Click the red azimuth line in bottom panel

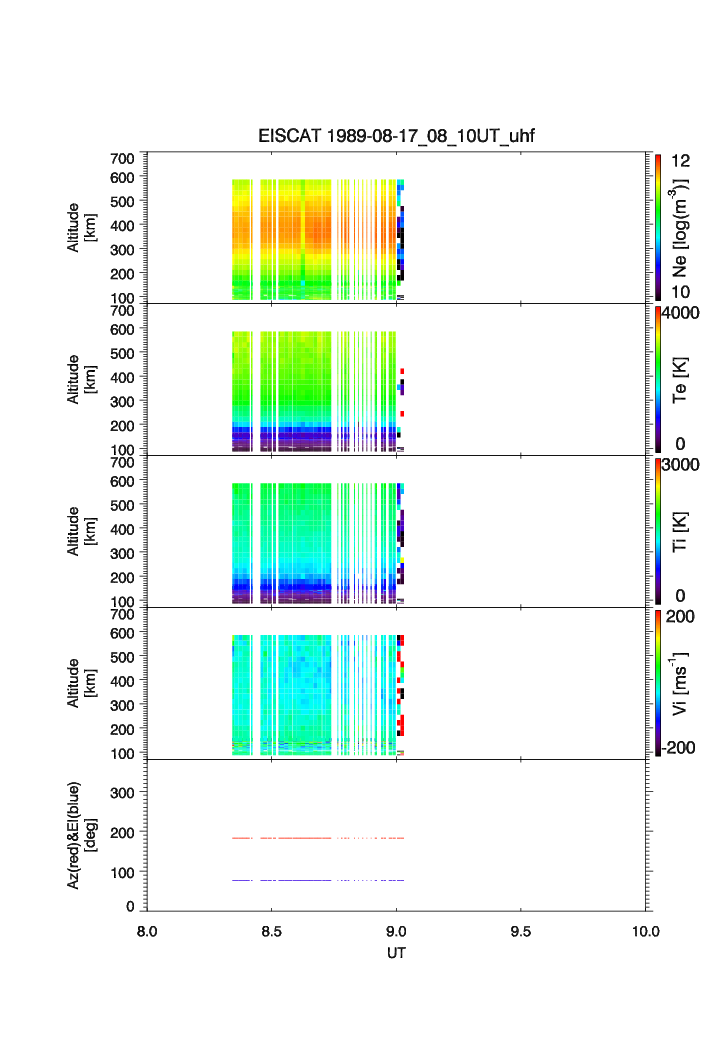click(300, 838)
